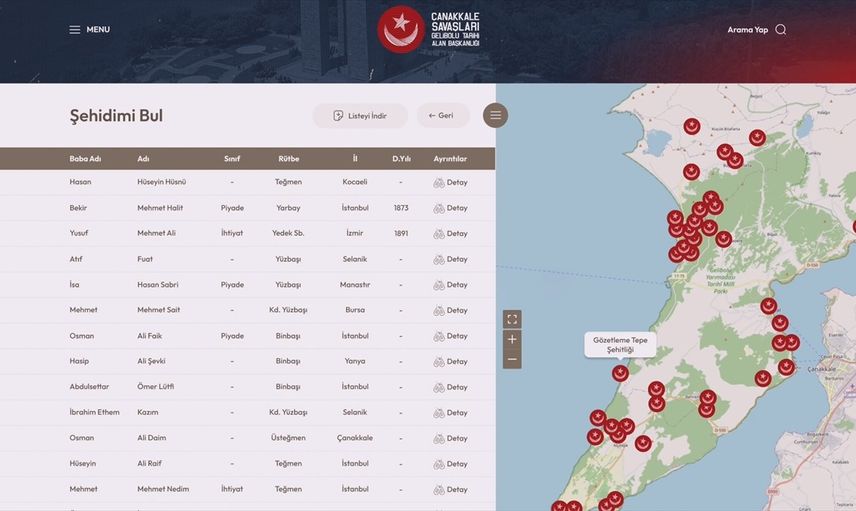Click the Çanakkale Savaşları crescent logo
Viewport: 856px width, 511px height.
400,29
